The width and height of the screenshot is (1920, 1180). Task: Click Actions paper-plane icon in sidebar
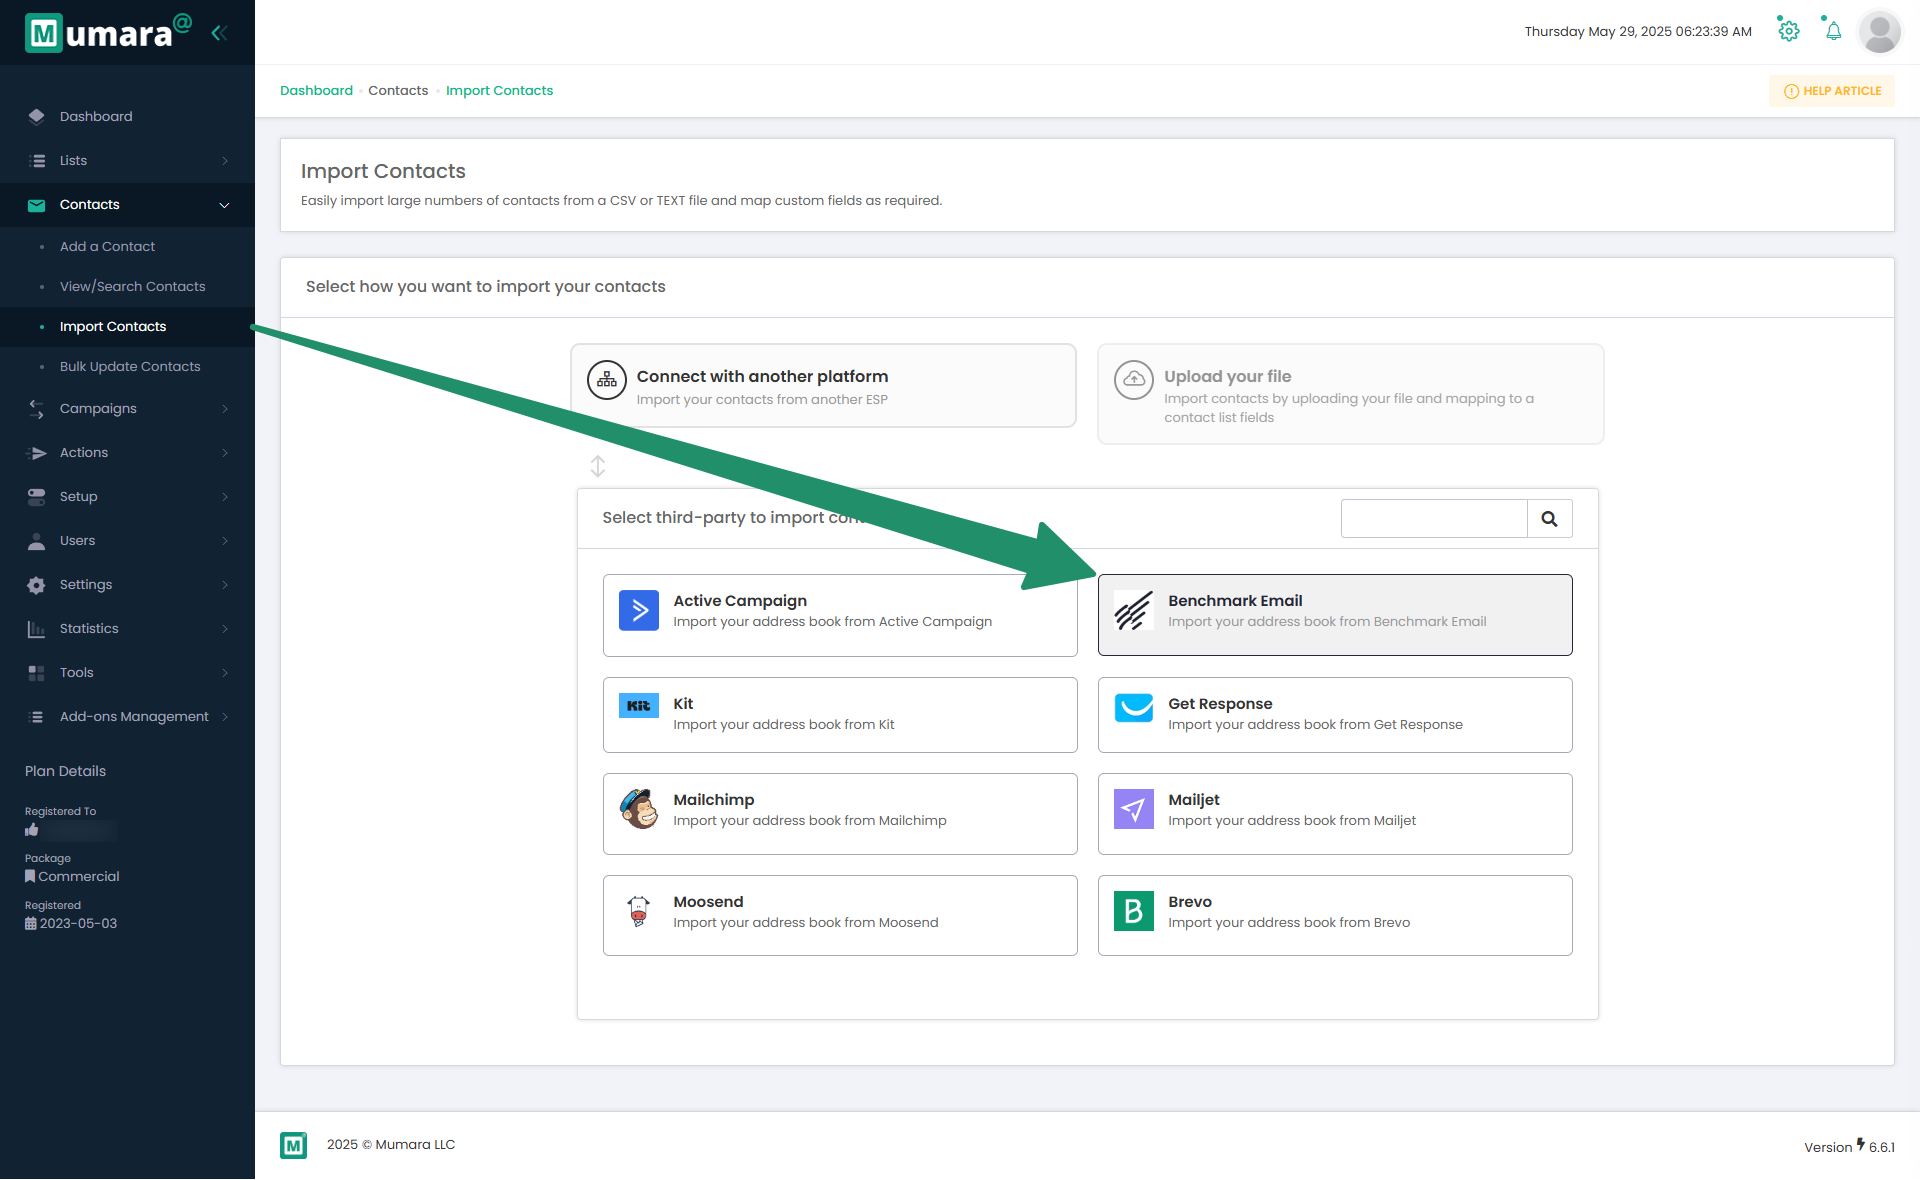point(37,453)
